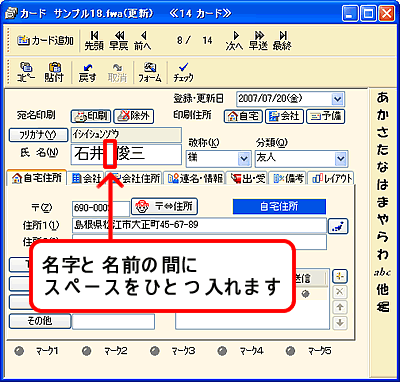Image resolution: width=400 pixels, height=382 pixels.
Task: Toggle the マーク2 indicator
Action: point(87,351)
